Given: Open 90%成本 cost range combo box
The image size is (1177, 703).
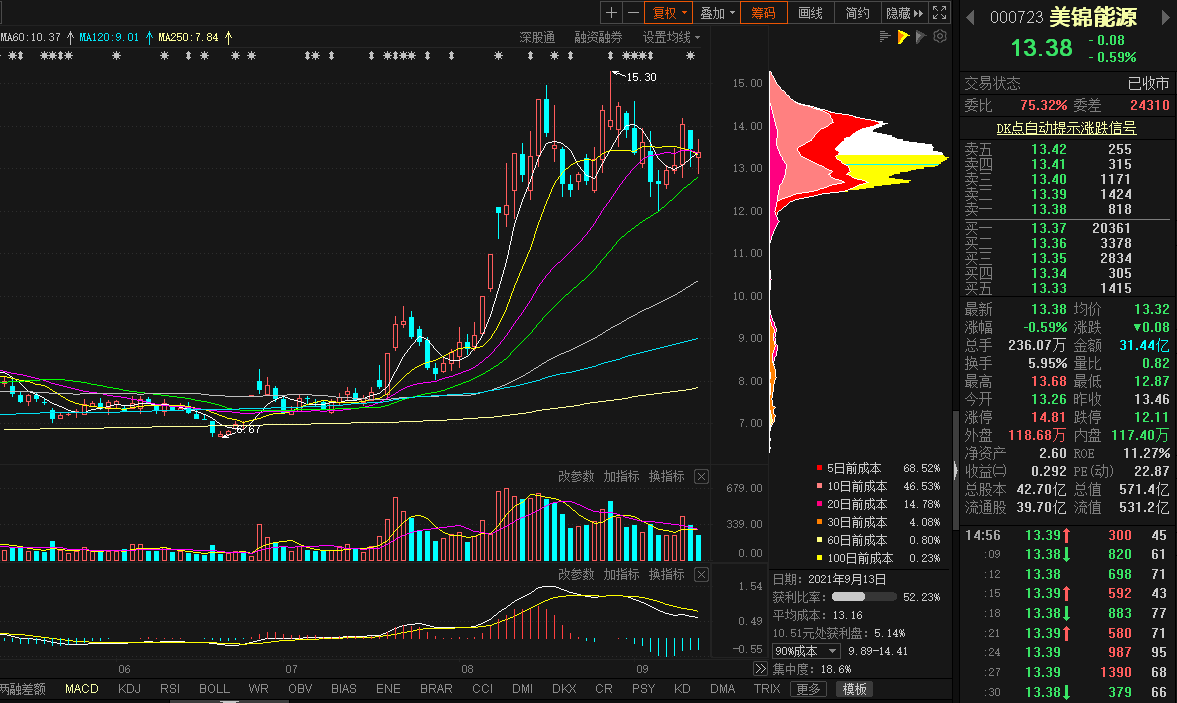Looking at the screenshot, I should click(806, 651).
